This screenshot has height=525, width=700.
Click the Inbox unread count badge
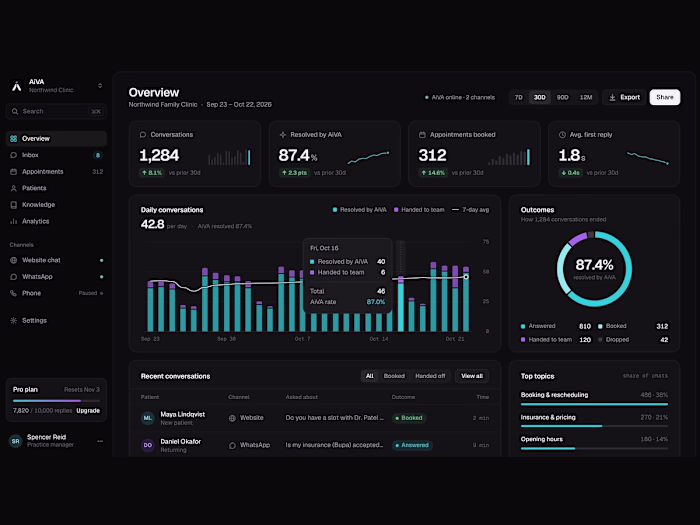click(x=98, y=155)
